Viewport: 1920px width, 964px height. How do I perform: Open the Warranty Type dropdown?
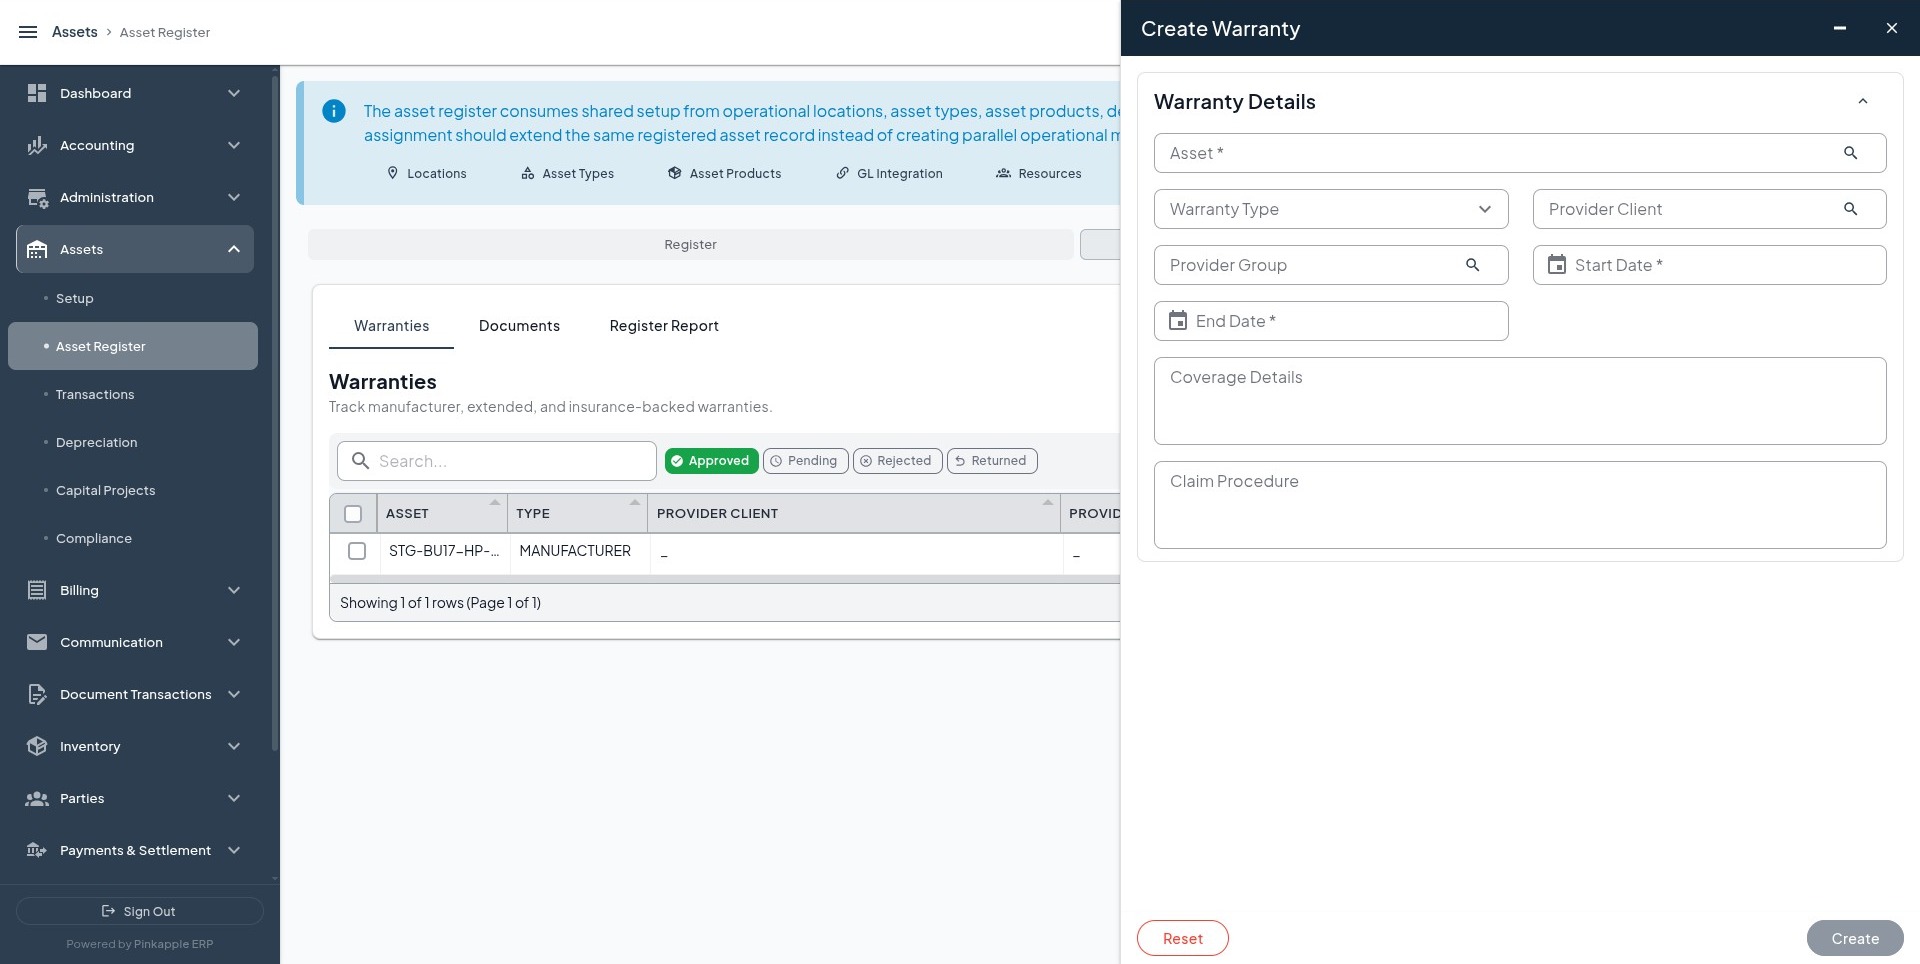tap(1331, 209)
